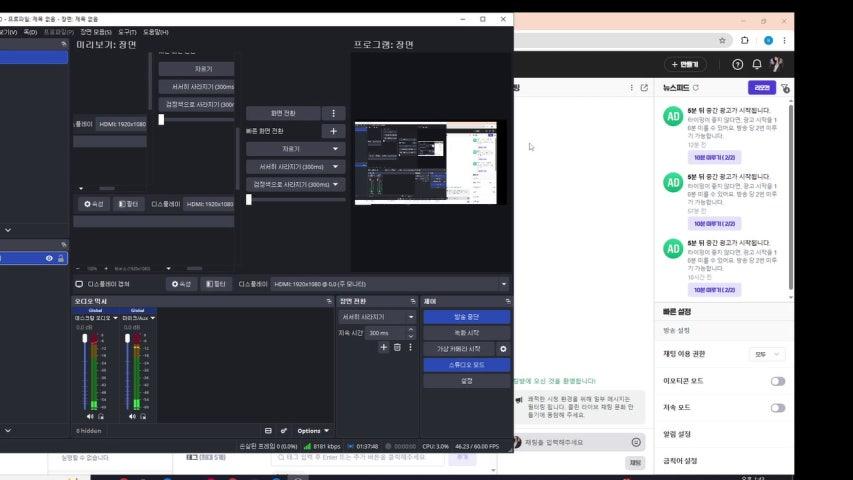Open the desktop audio channel dropdown
This screenshot has width=853, height=480.
tap(115, 318)
